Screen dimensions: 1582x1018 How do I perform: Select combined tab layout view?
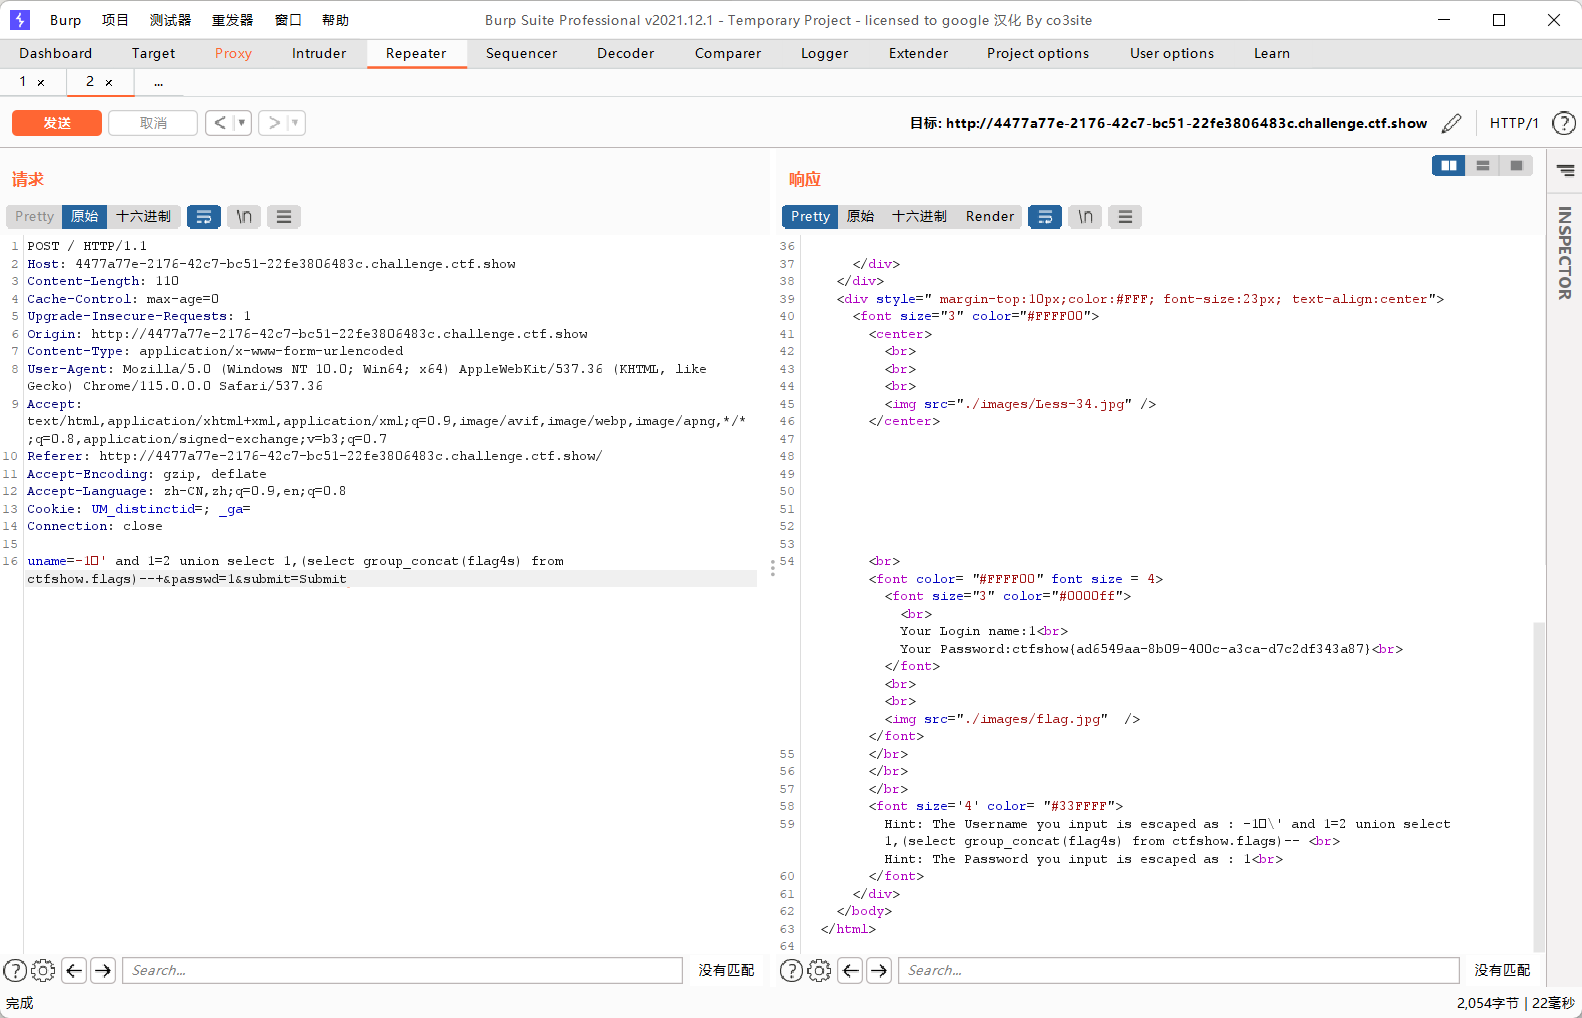(1516, 166)
